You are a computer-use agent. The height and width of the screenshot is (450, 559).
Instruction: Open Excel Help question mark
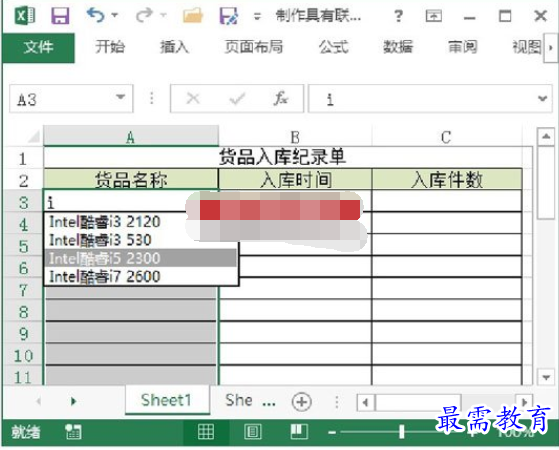pos(399,16)
